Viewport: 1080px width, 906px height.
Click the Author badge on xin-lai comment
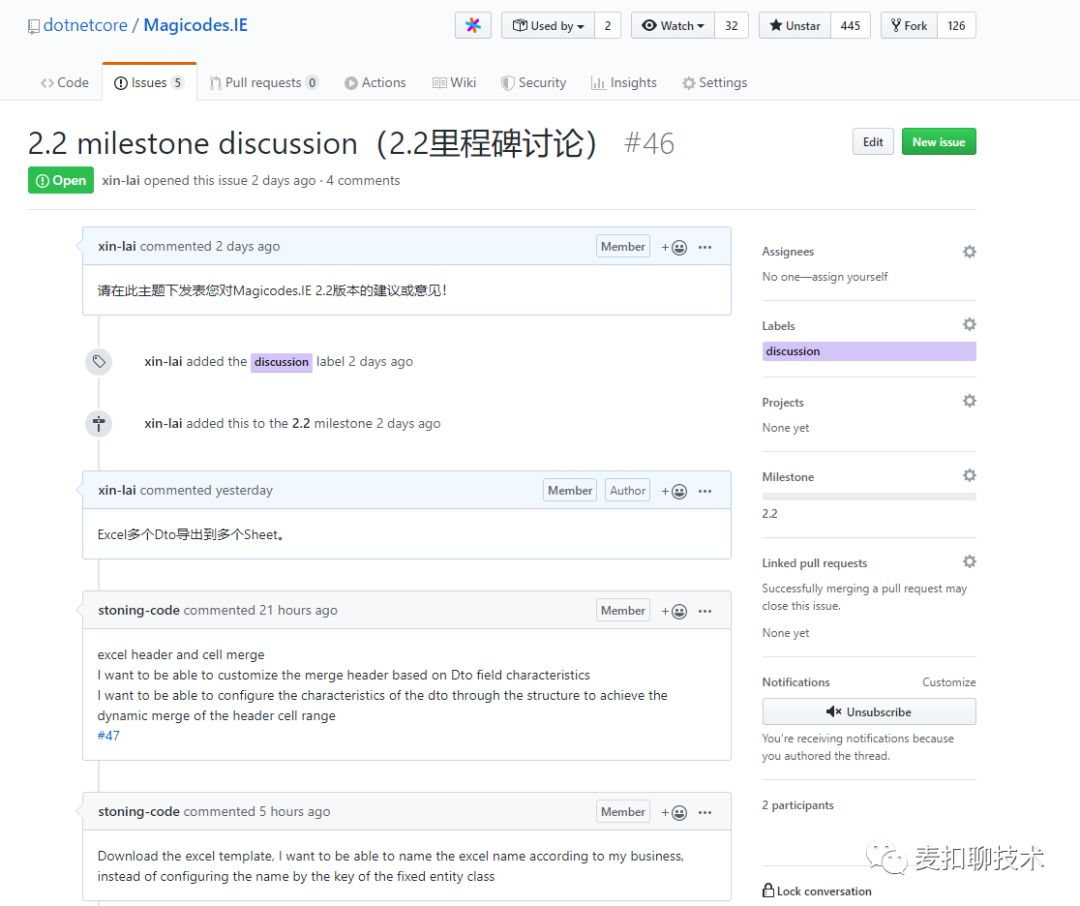coord(627,491)
